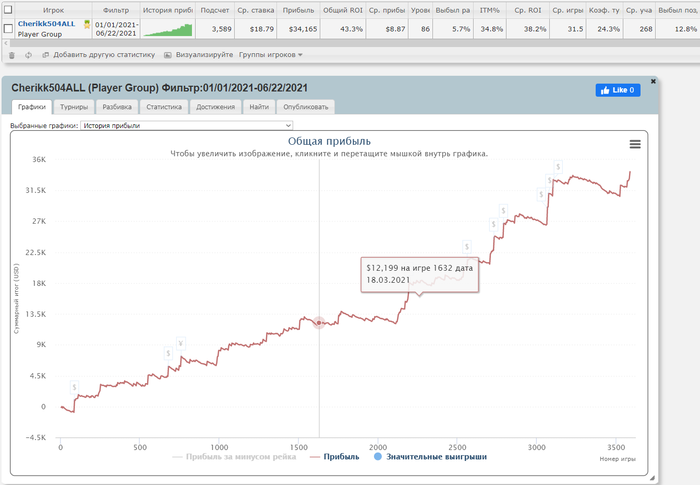The width and height of the screenshot is (700, 485).
Task: Click the refresh arrows icon in toolbar
Action: (28, 55)
